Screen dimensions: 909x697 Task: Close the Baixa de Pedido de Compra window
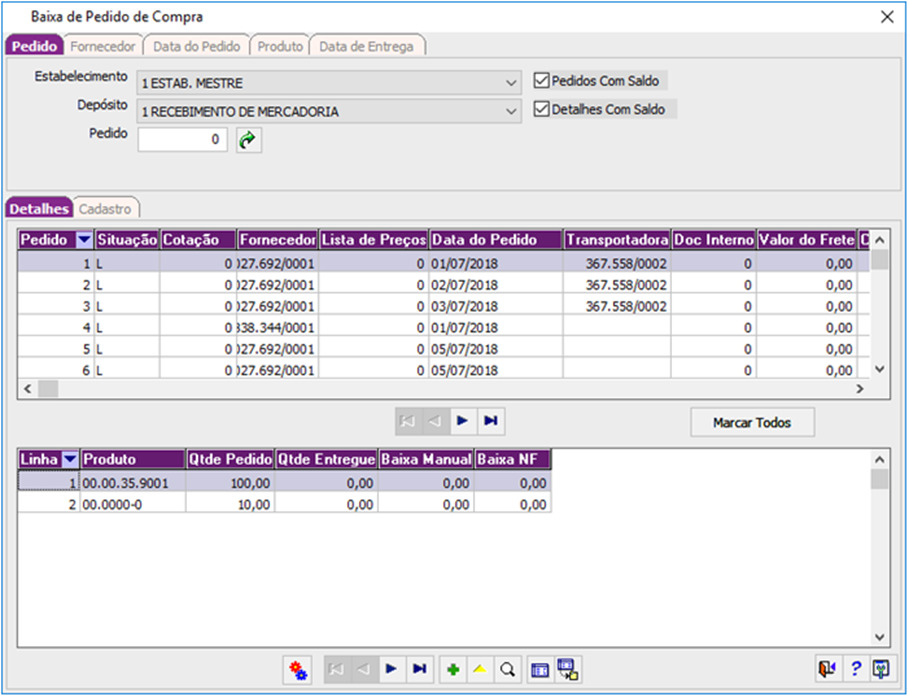[x=887, y=17]
